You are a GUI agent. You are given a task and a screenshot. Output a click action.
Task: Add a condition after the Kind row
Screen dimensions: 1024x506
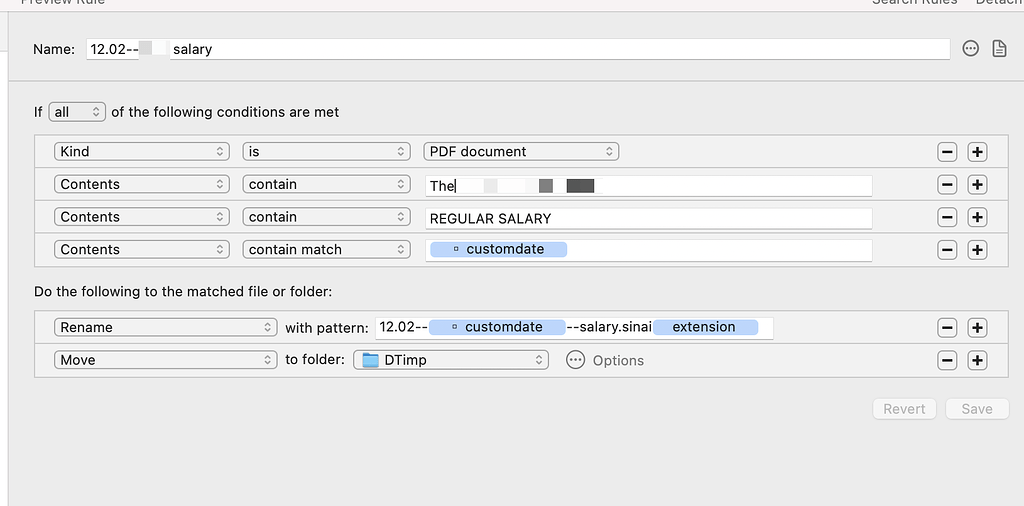click(977, 152)
